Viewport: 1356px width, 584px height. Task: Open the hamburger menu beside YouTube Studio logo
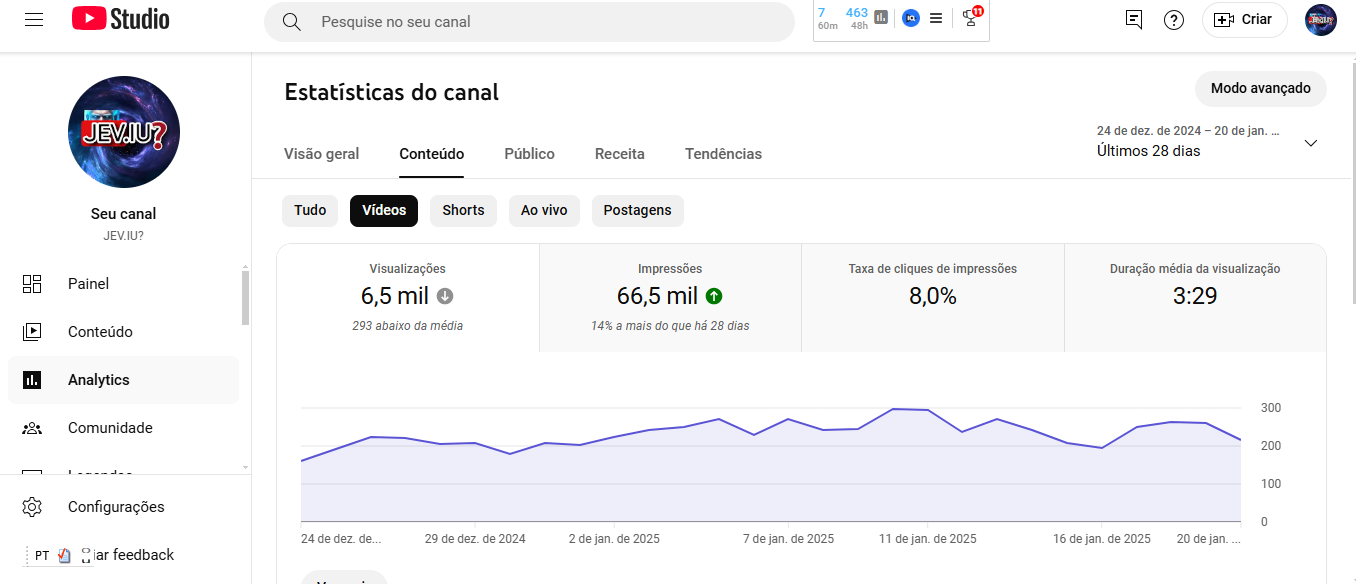[x=34, y=20]
